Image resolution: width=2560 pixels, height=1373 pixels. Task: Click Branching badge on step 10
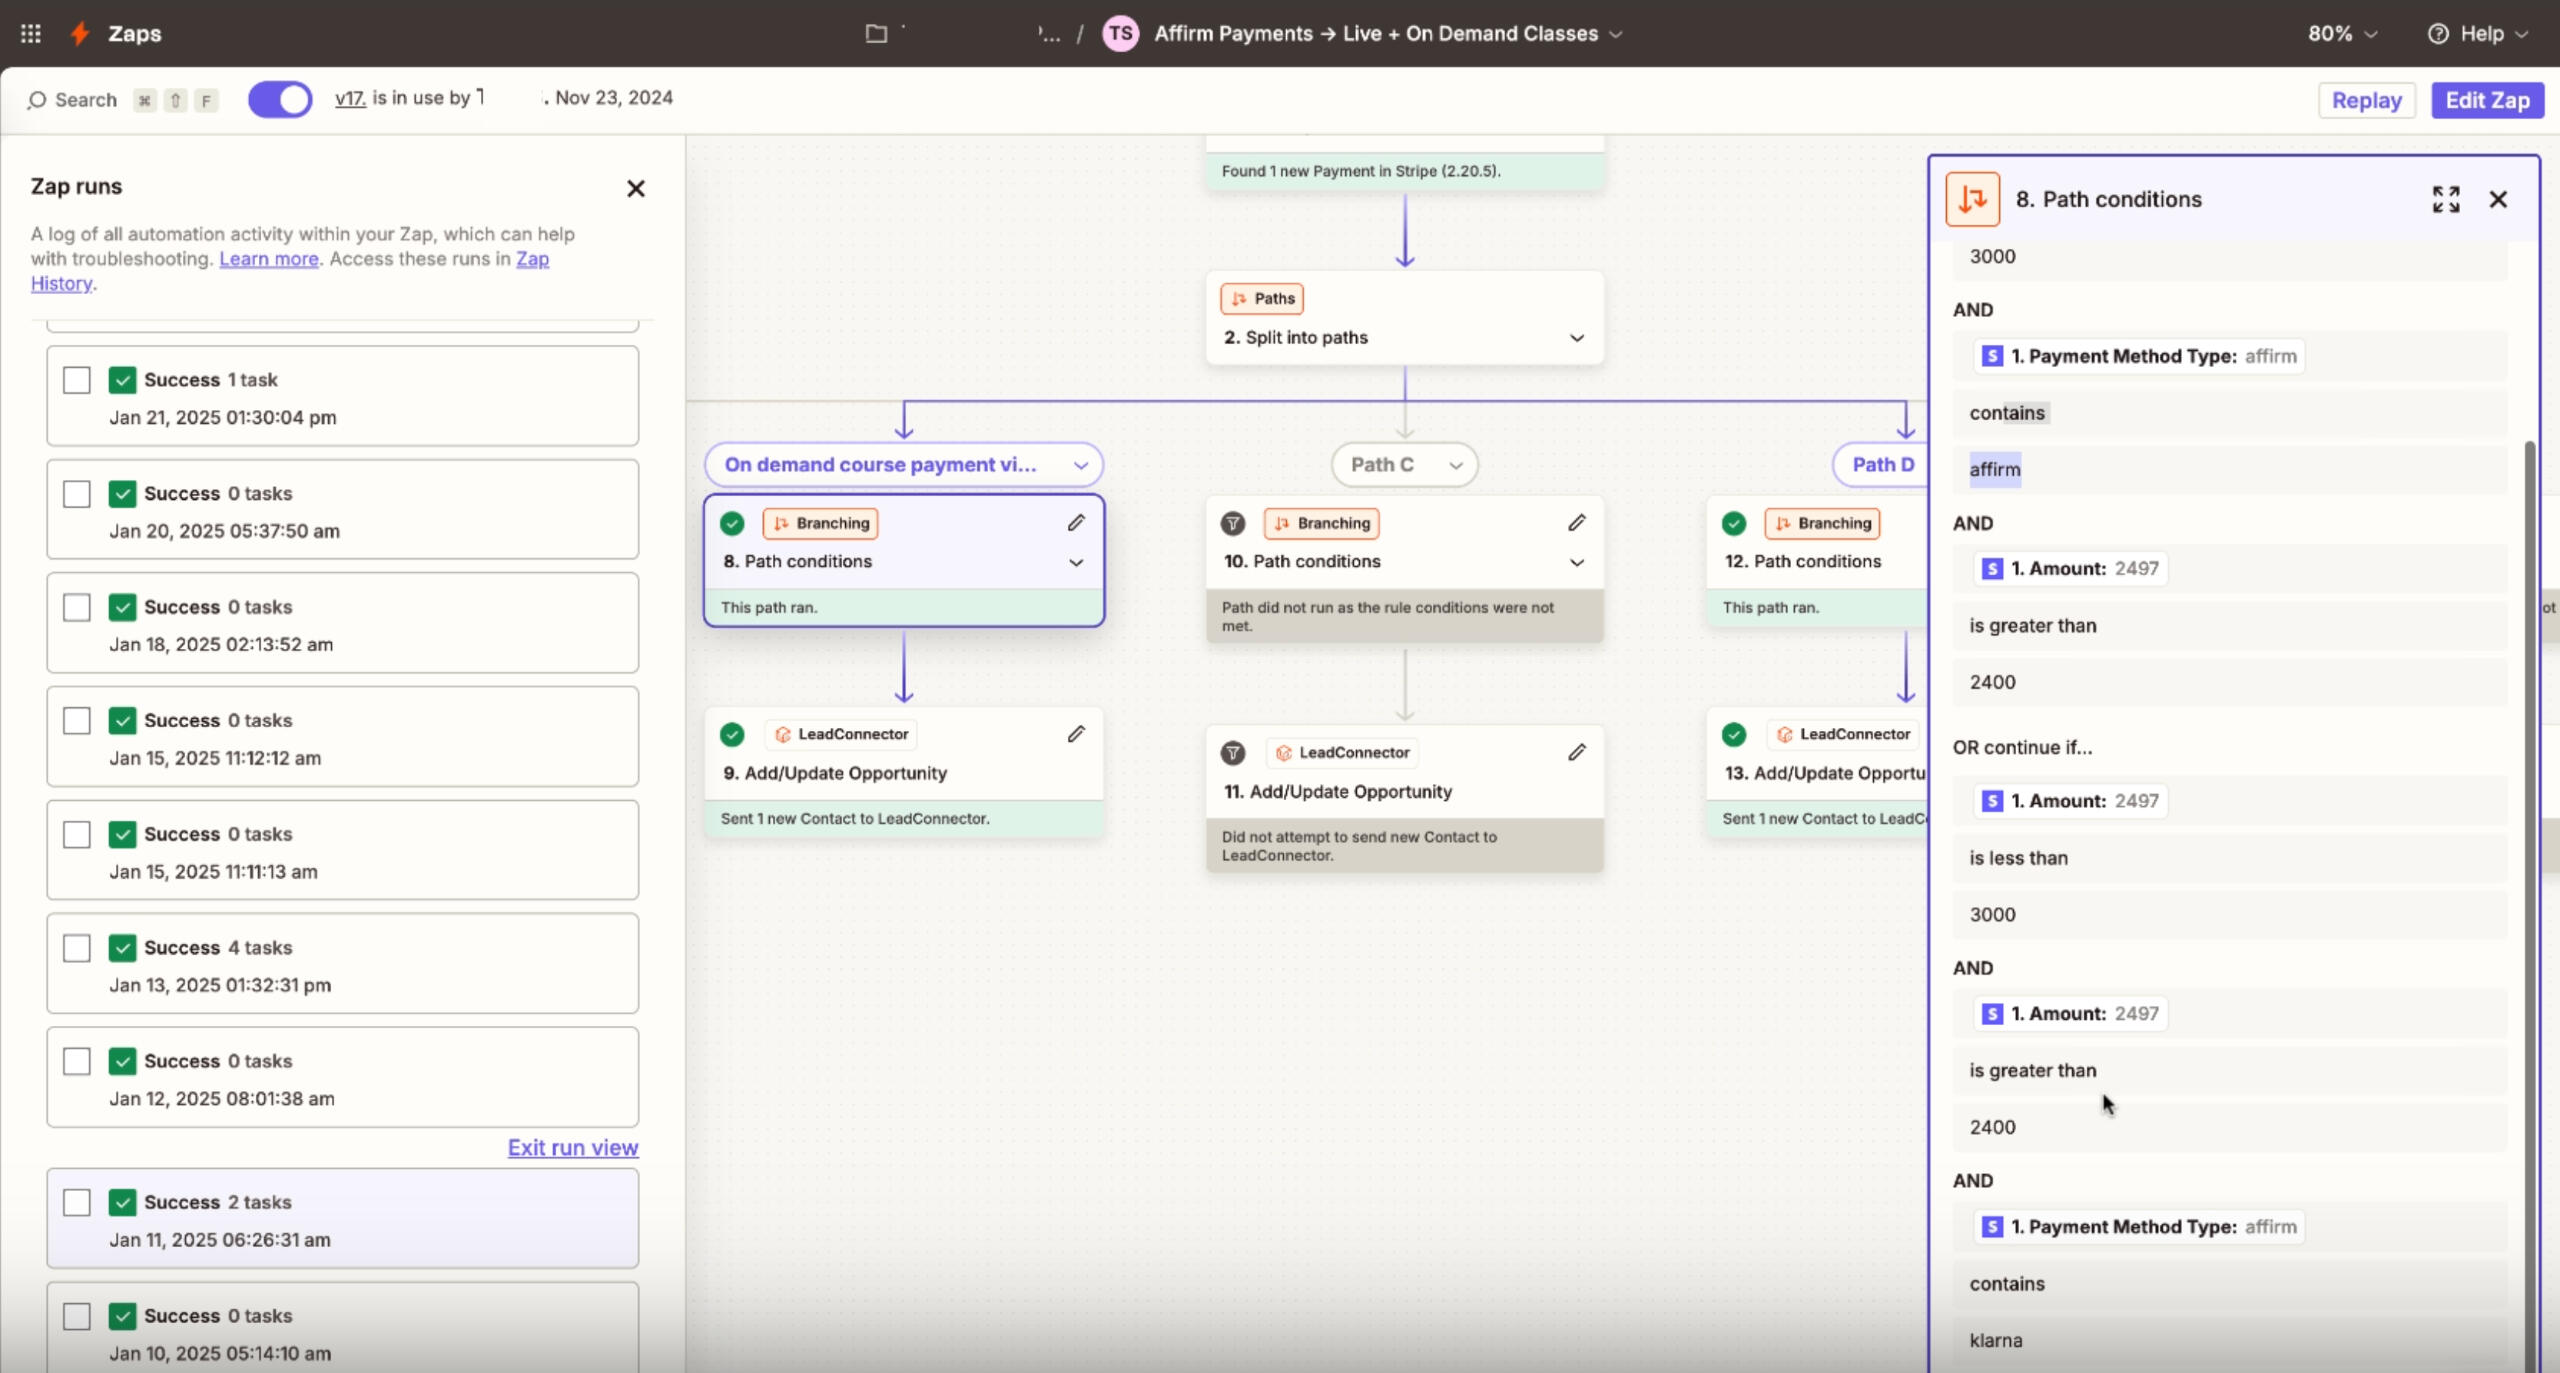pyautogui.click(x=1321, y=523)
